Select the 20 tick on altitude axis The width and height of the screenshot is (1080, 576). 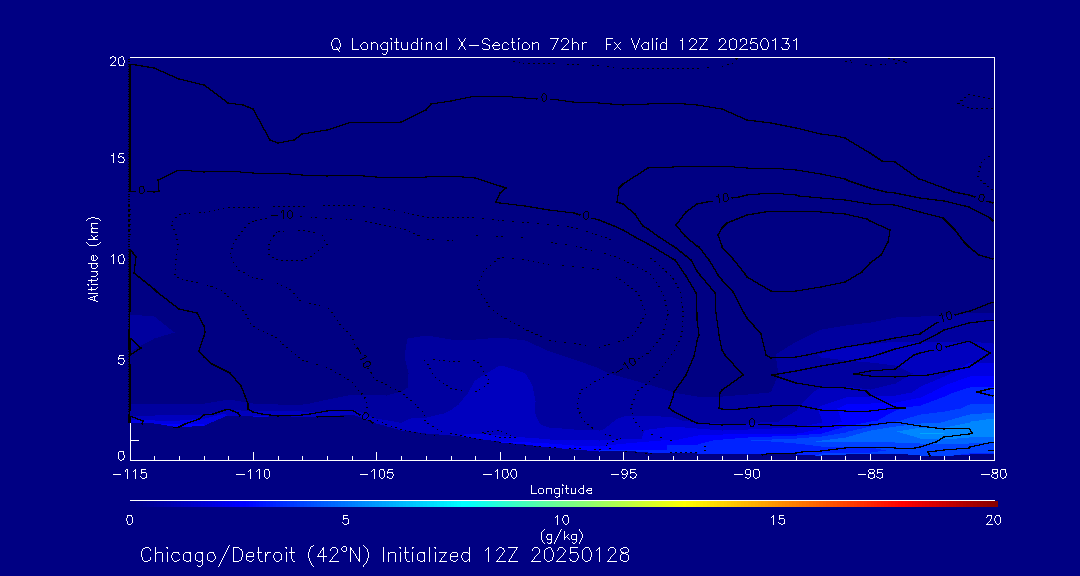(116, 61)
